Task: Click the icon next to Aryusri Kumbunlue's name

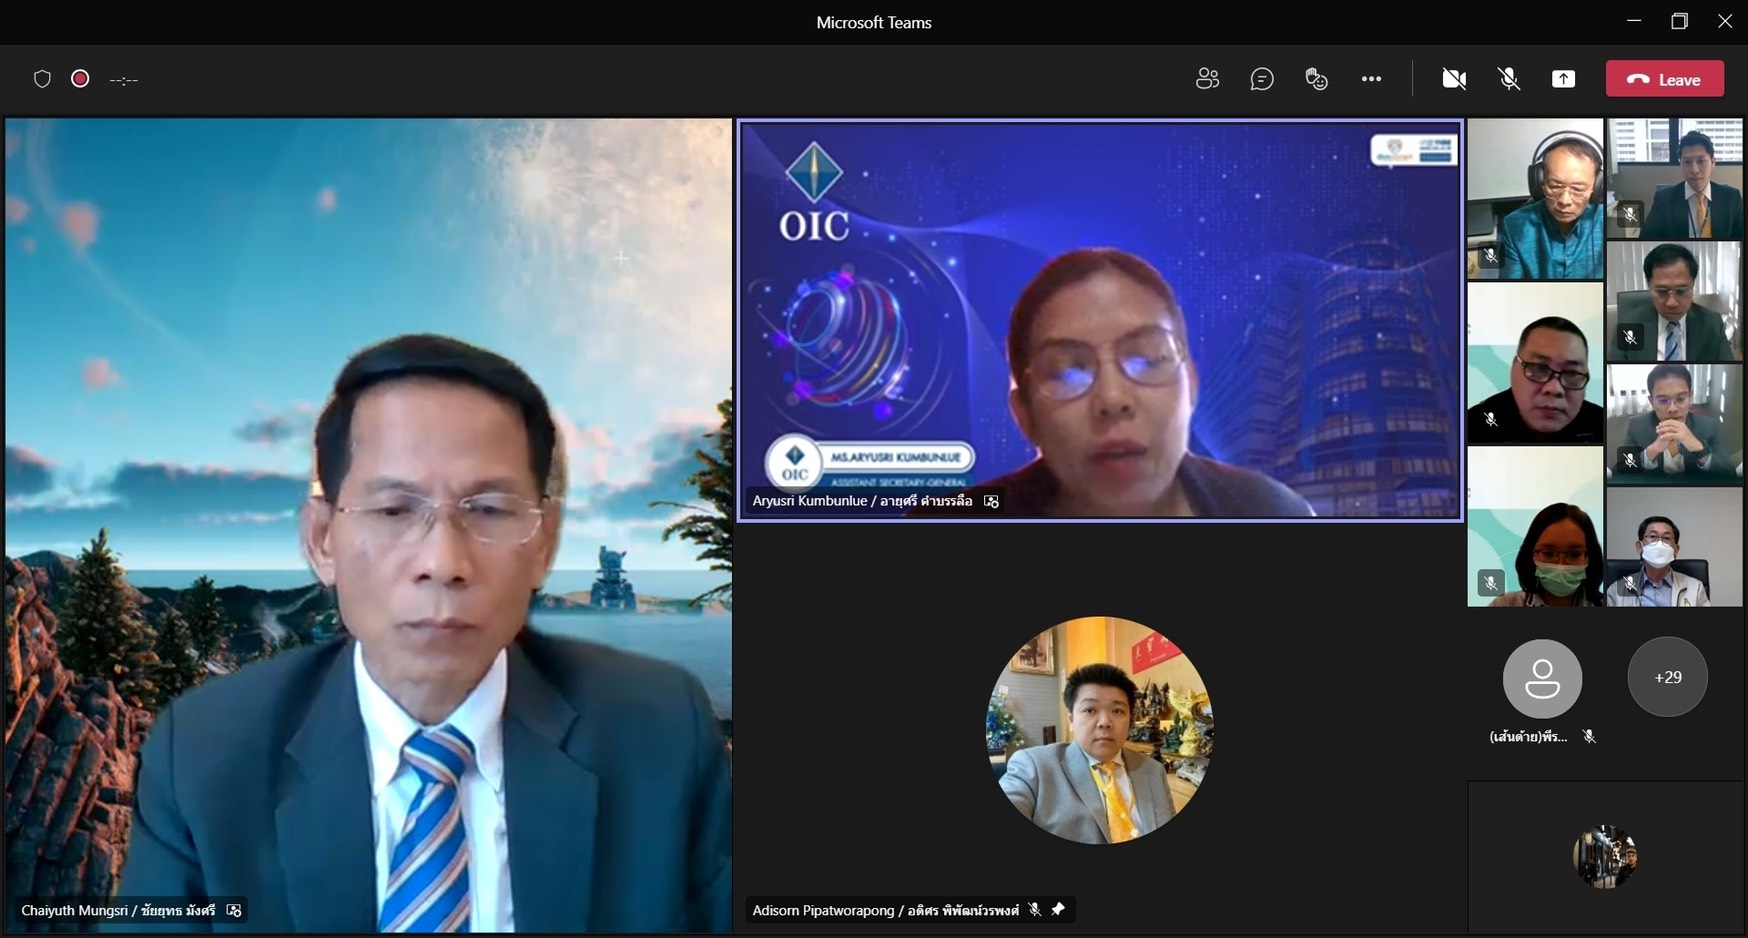Action: pos(991,501)
